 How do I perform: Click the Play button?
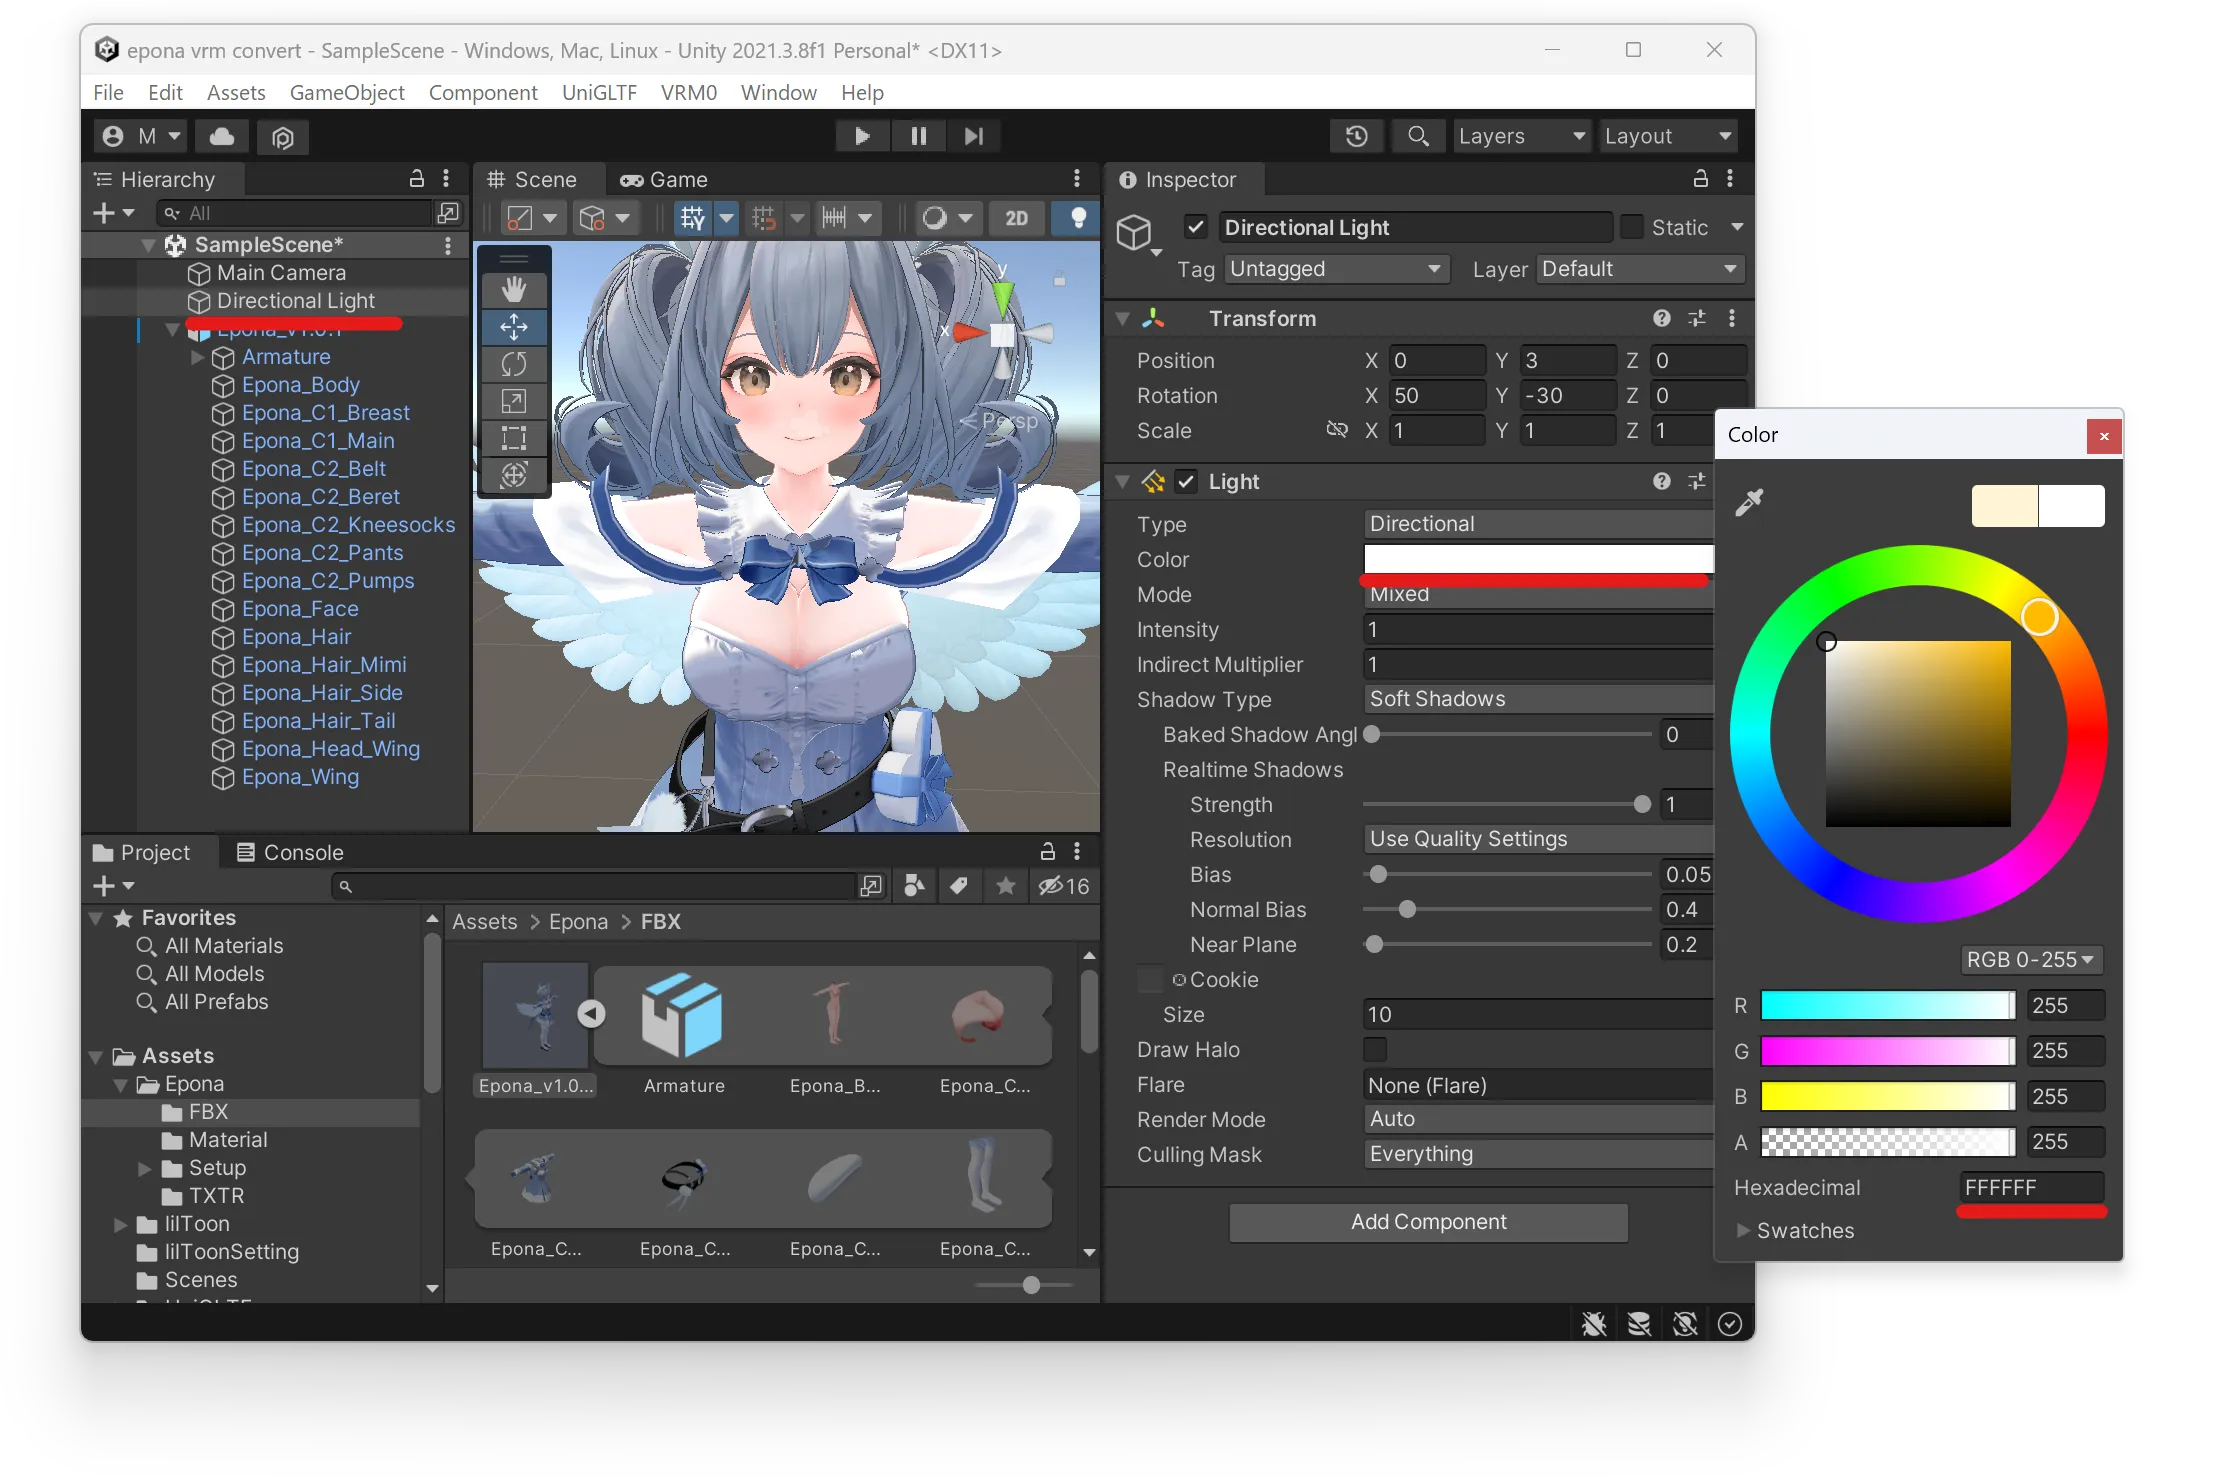862,136
